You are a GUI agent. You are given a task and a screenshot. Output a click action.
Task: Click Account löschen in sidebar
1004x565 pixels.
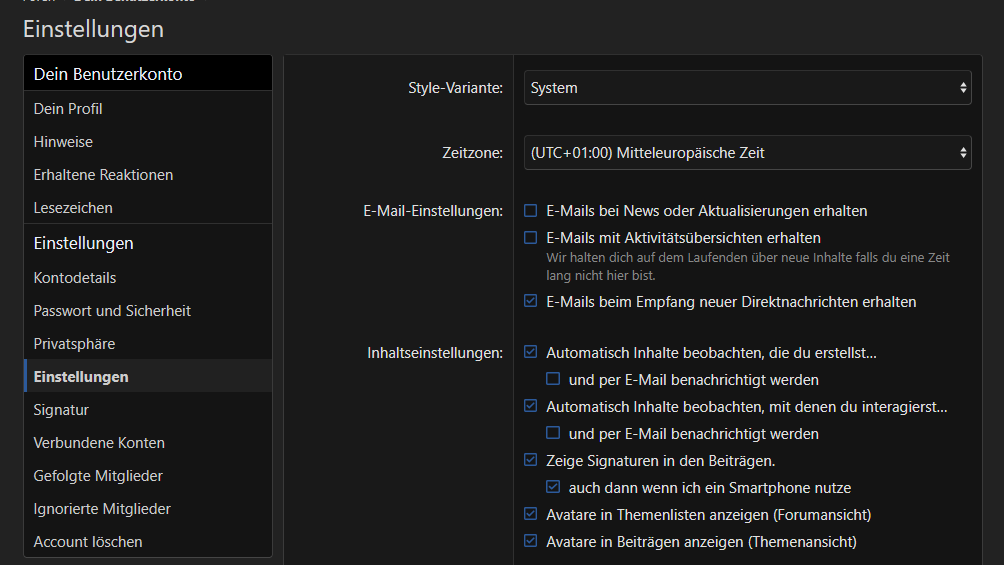(88, 542)
